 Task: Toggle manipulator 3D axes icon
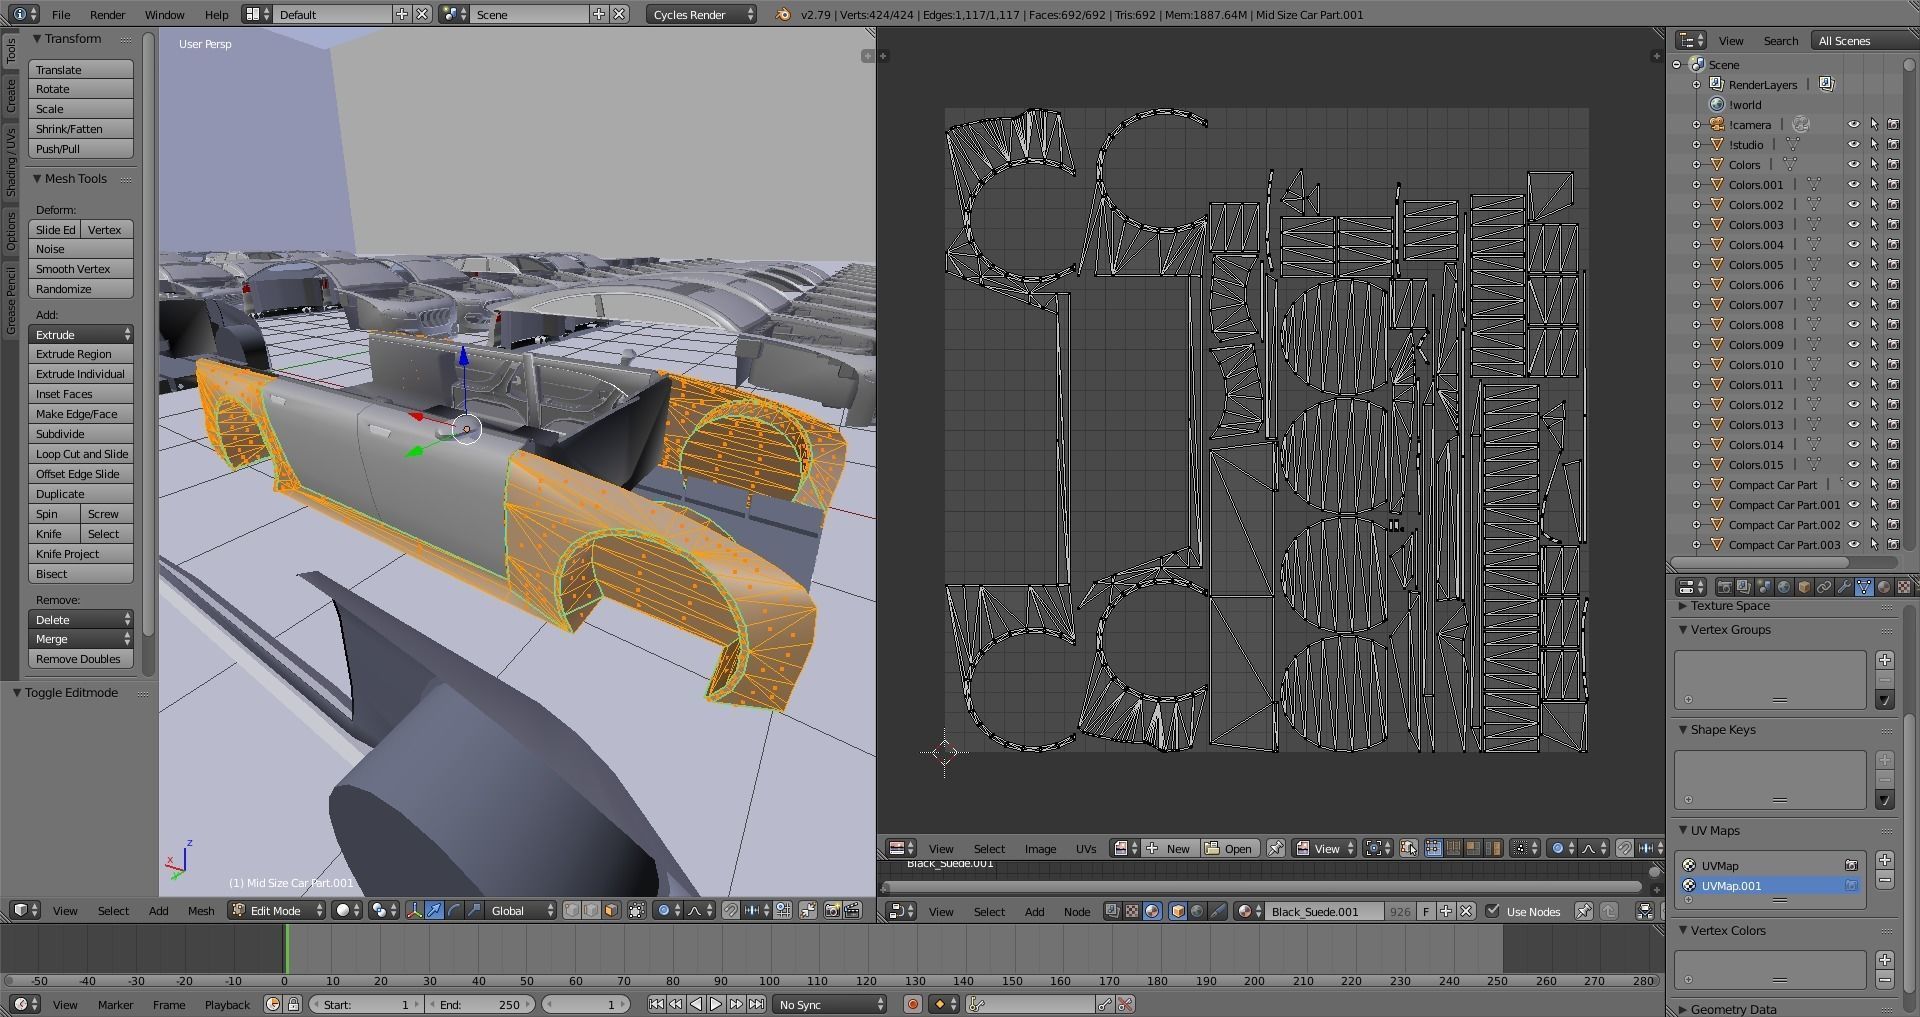(414, 911)
